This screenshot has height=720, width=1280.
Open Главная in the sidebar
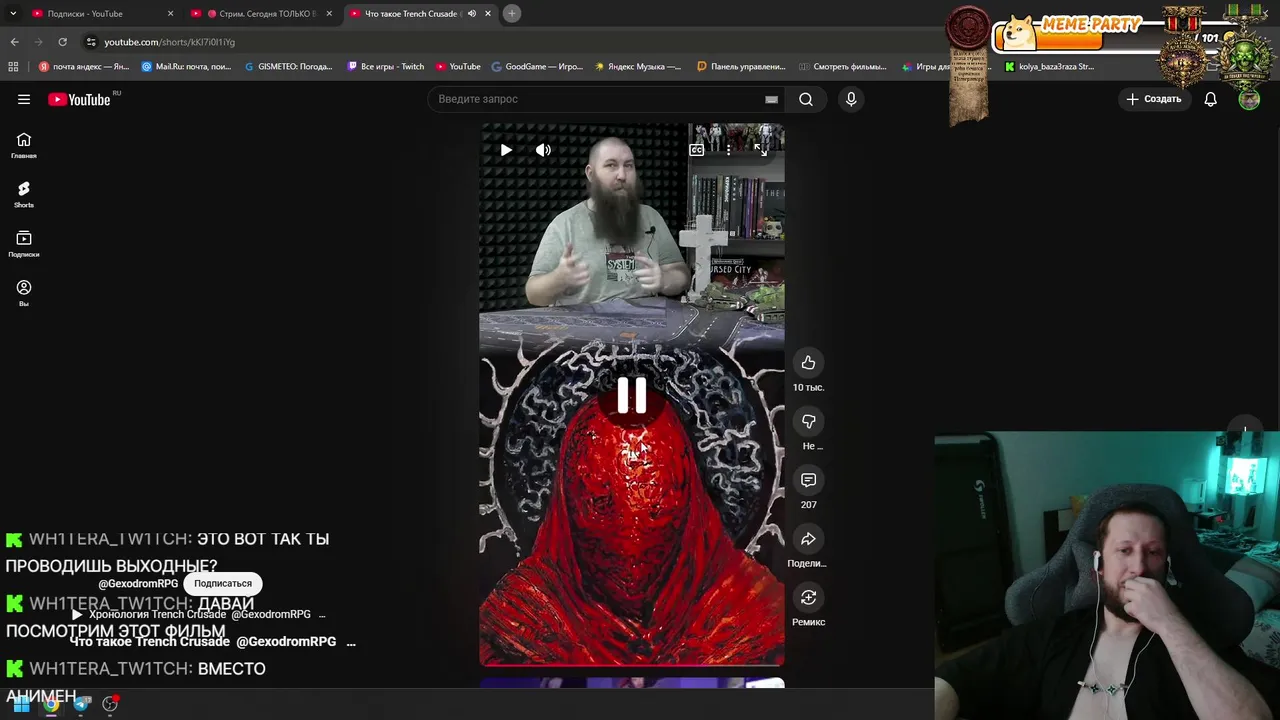coord(24,146)
